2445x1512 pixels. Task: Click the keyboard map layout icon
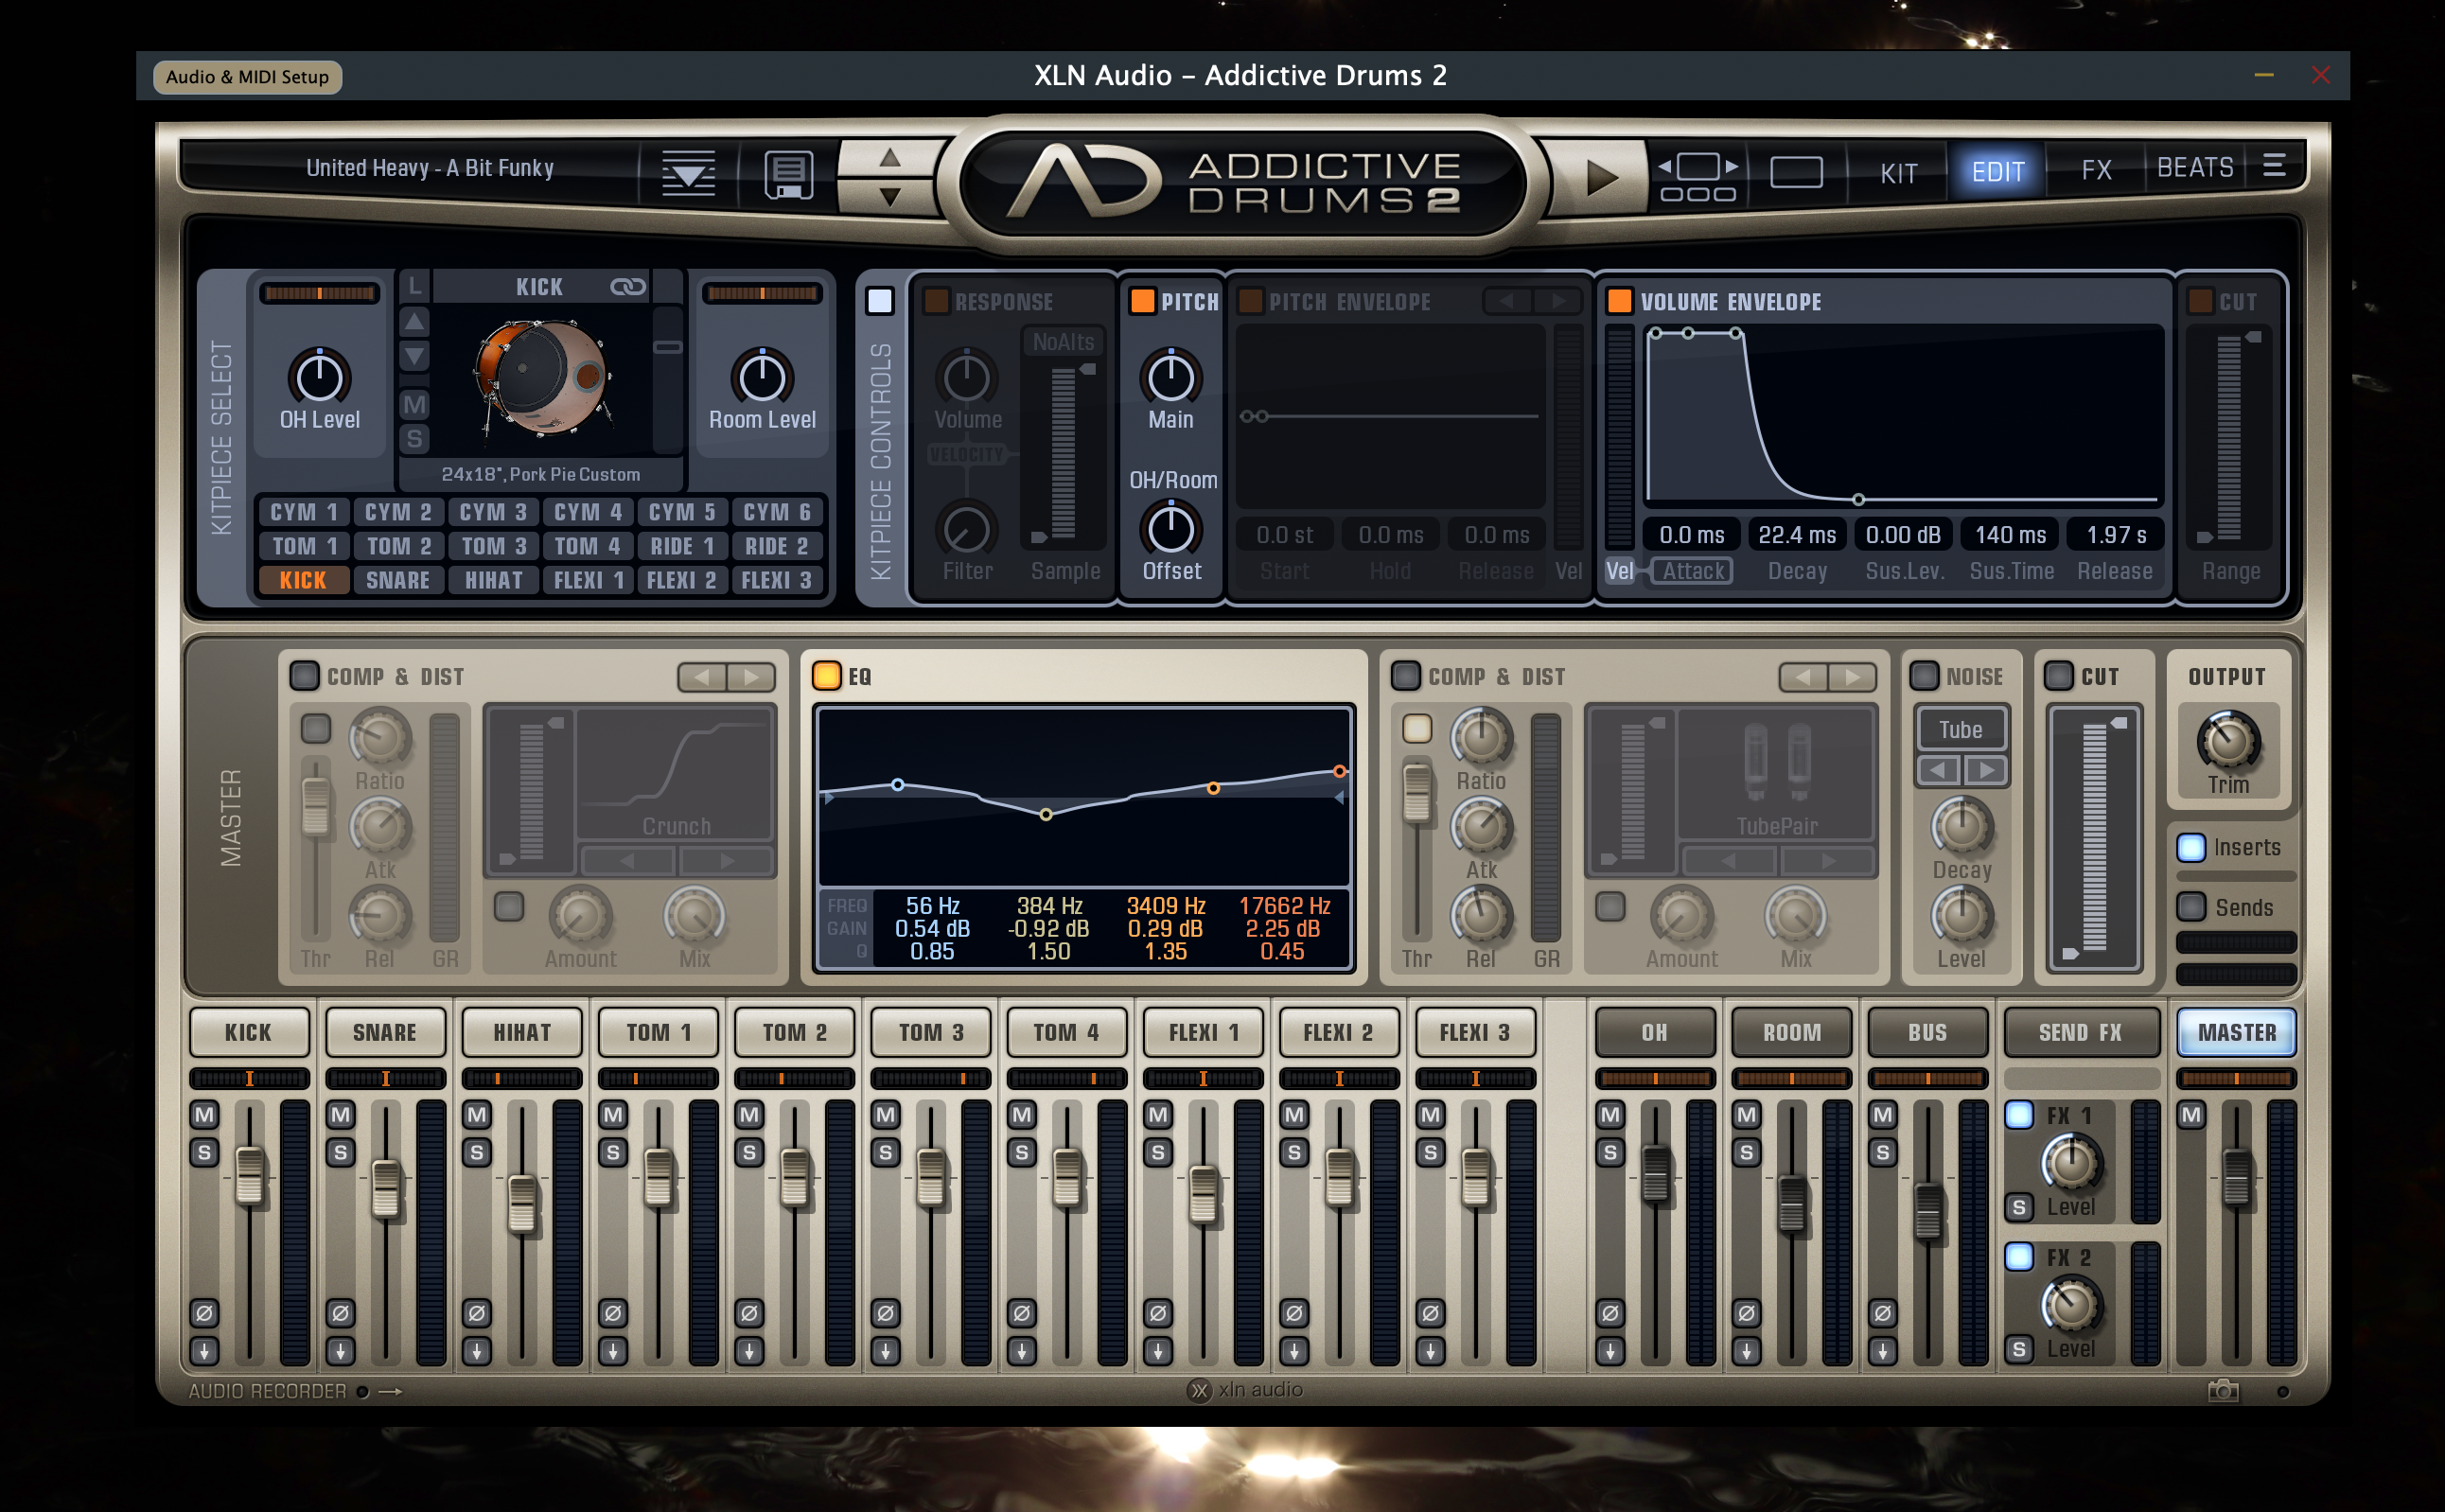(1697, 175)
